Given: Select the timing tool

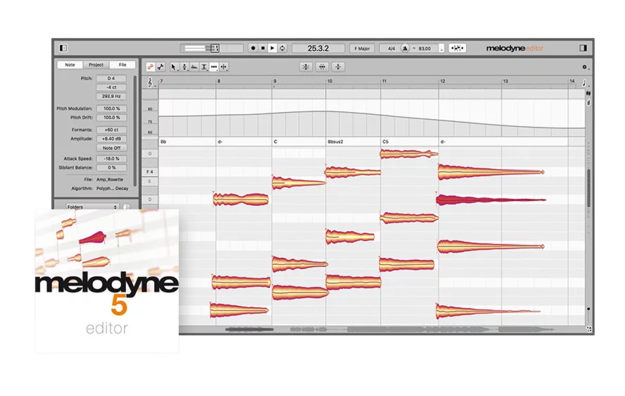Looking at the screenshot, I should [x=214, y=67].
